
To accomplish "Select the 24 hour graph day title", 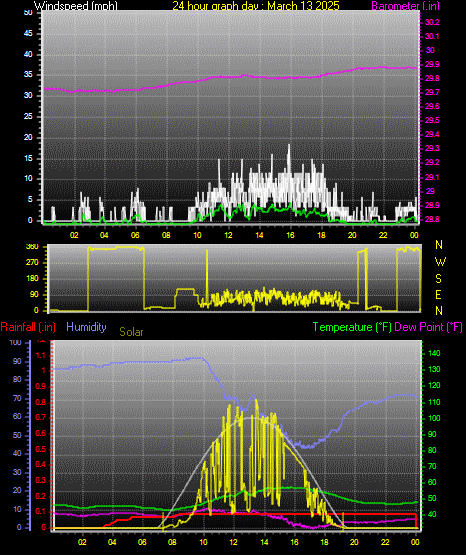I will tap(256, 5).
